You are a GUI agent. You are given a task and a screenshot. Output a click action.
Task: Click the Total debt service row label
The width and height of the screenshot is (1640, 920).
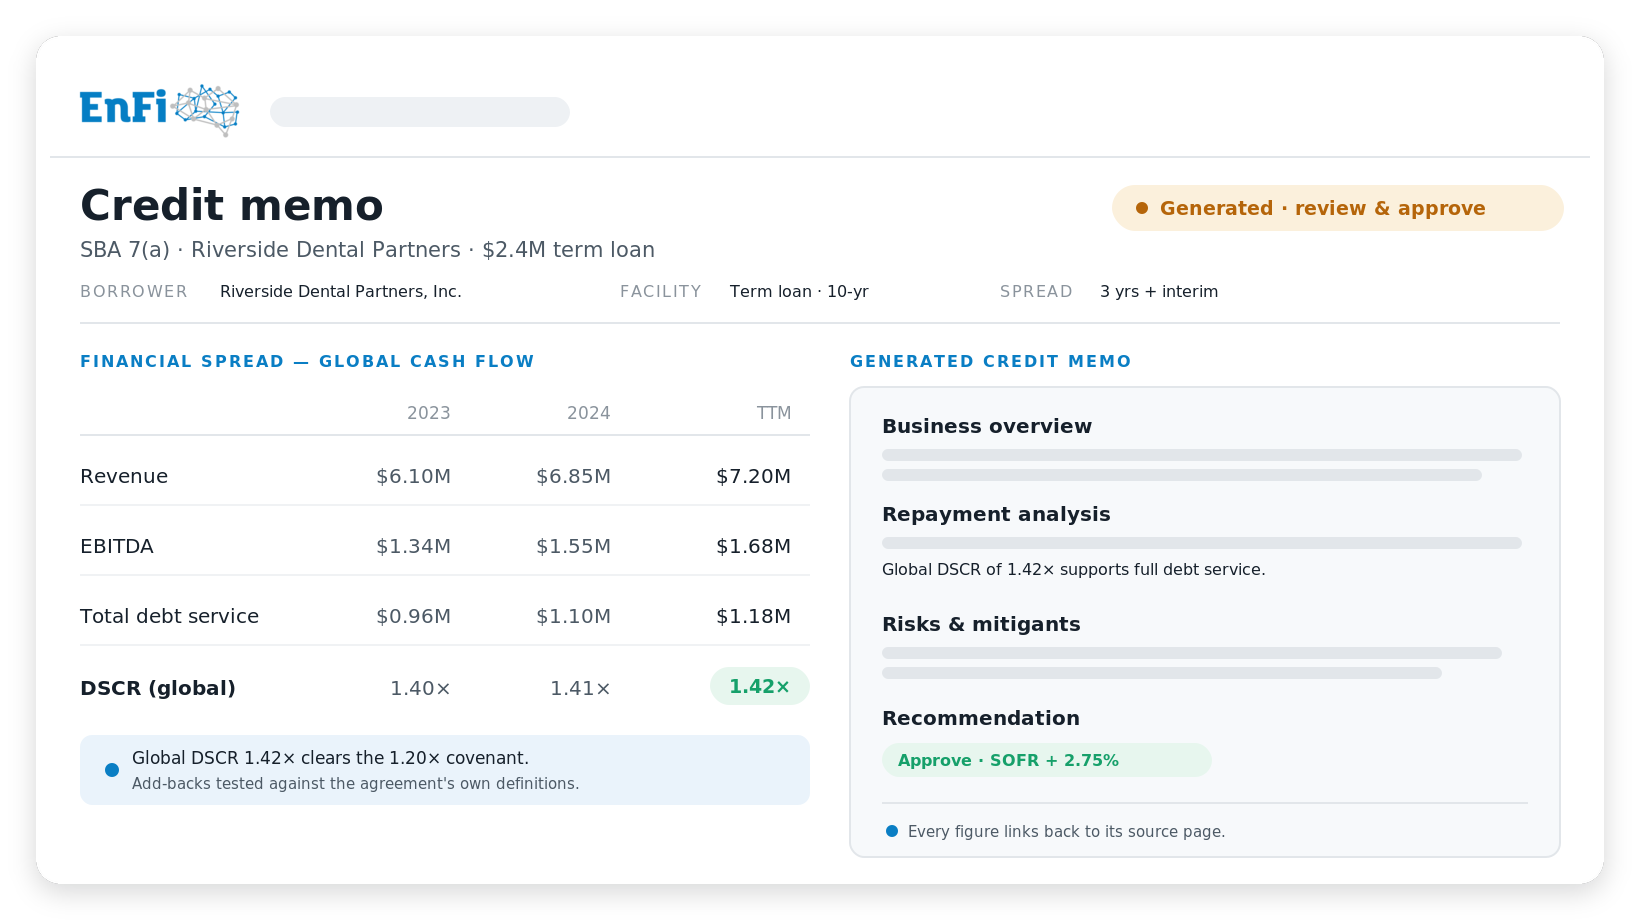coord(169,616)
